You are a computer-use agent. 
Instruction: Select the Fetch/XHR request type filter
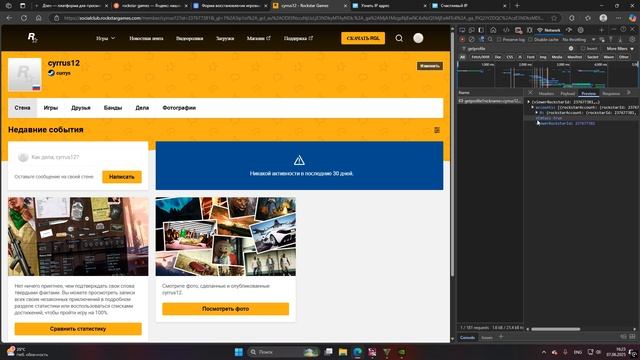pos(480,57)
